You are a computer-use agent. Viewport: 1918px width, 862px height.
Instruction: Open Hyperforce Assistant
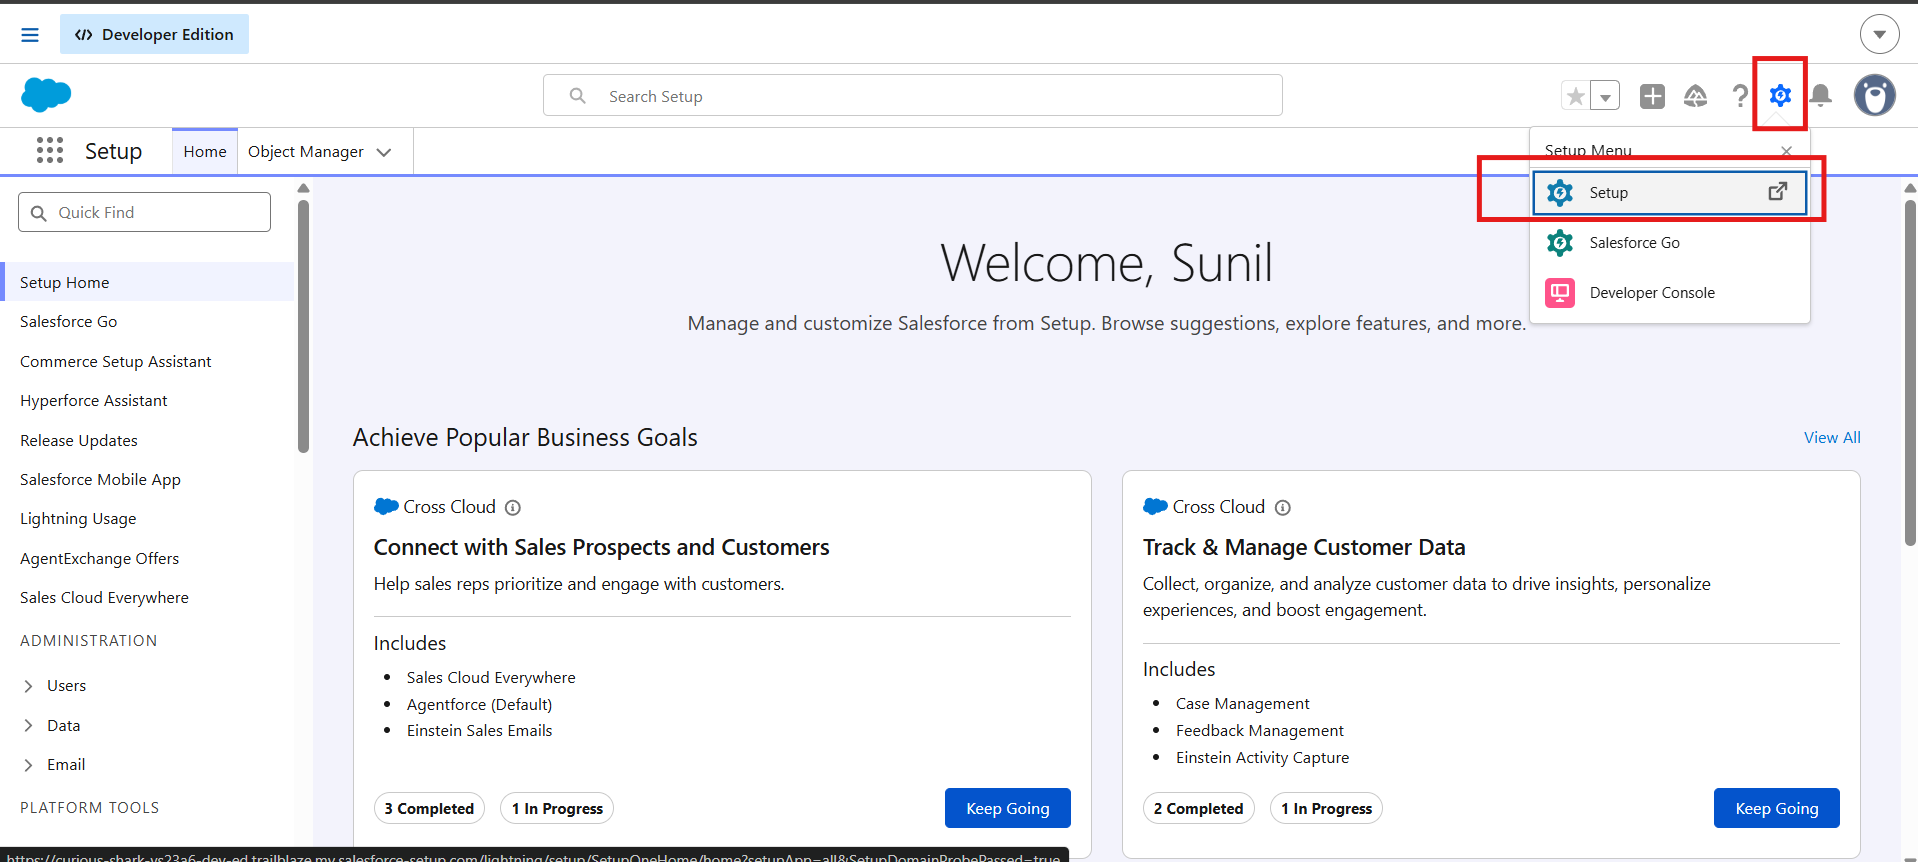(x=94, y=401)
